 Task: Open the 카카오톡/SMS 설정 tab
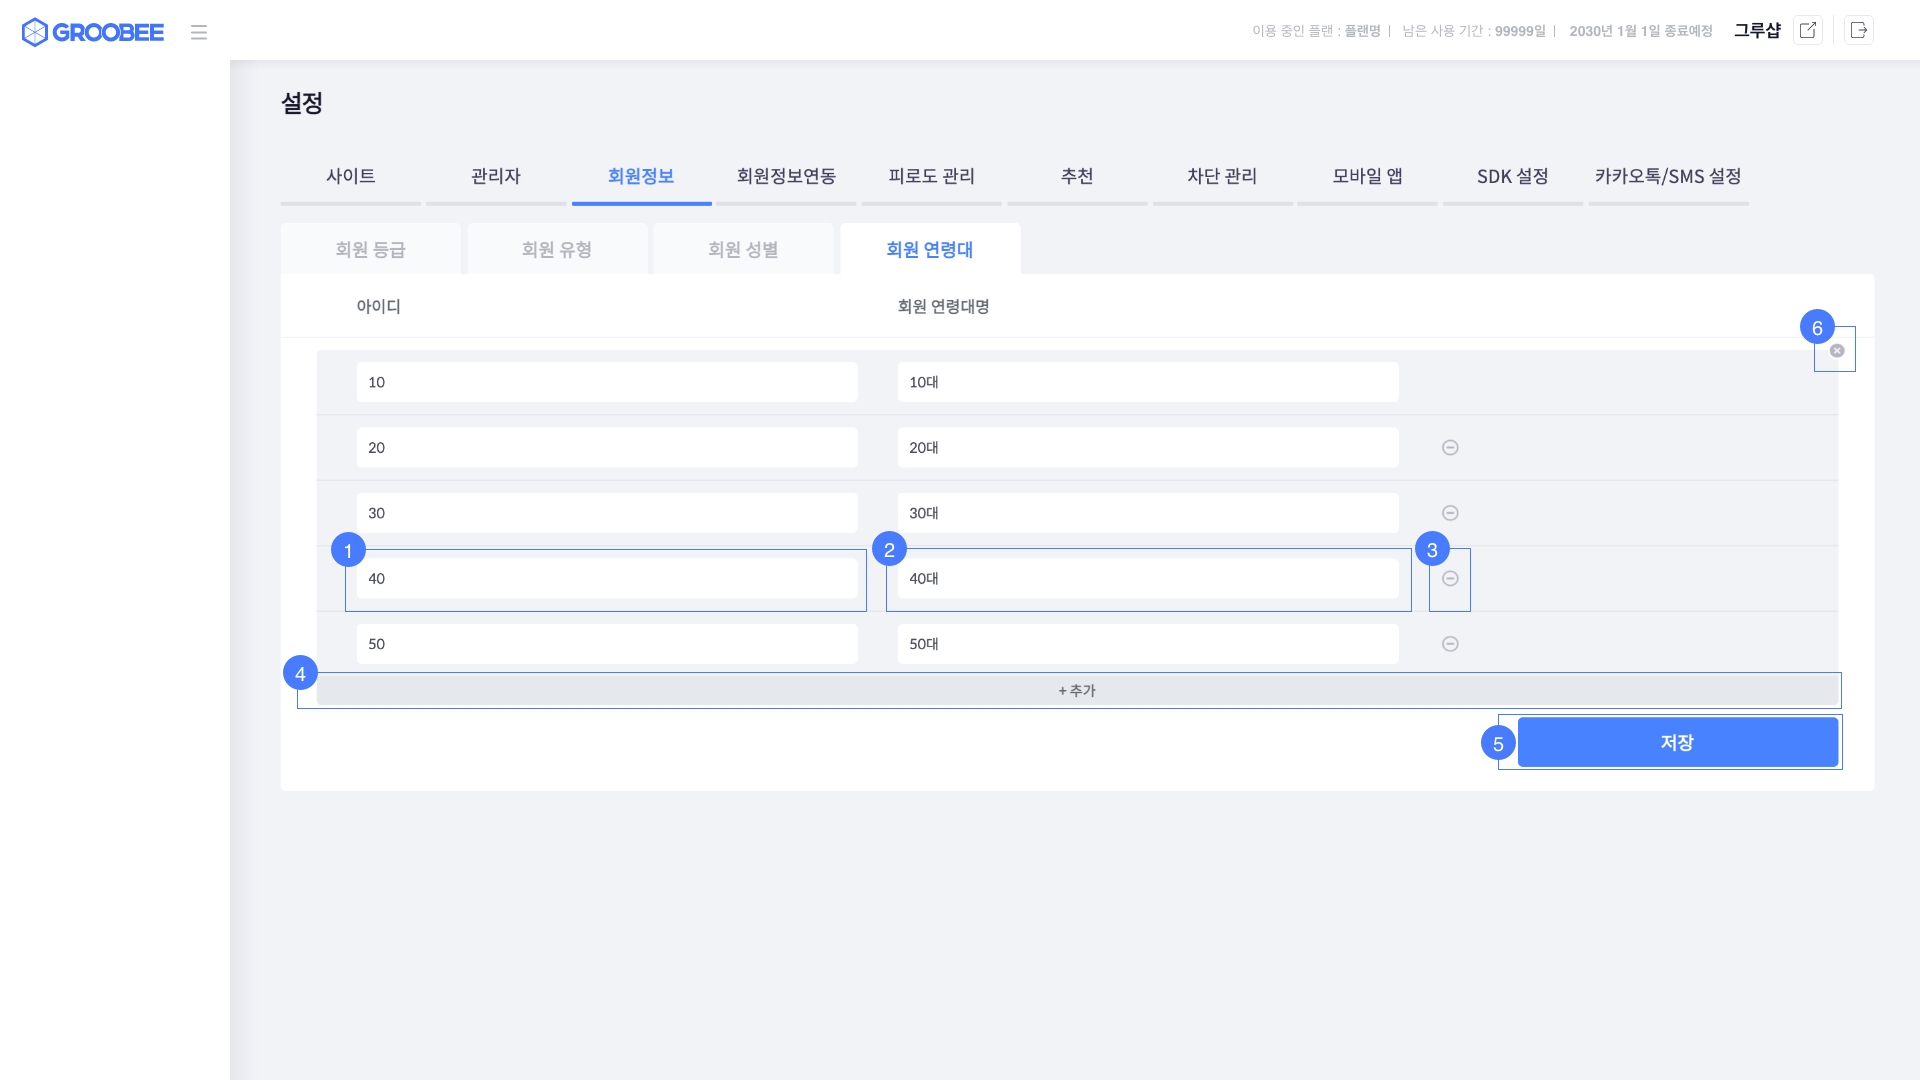[x=1667, y=176]
